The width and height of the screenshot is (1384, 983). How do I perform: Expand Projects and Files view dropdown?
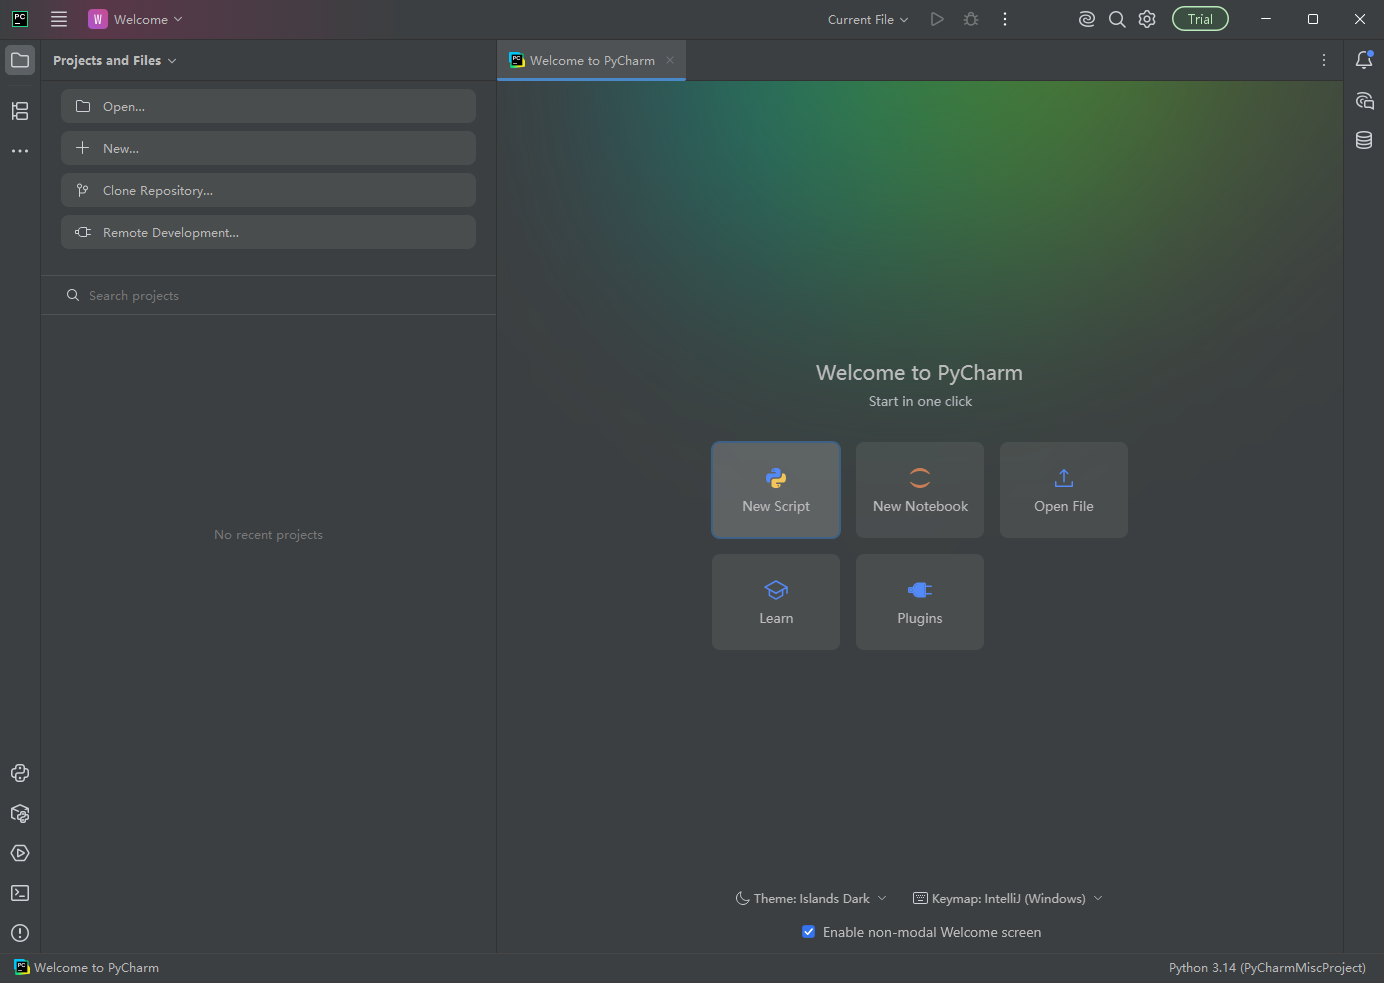point(115,61)
